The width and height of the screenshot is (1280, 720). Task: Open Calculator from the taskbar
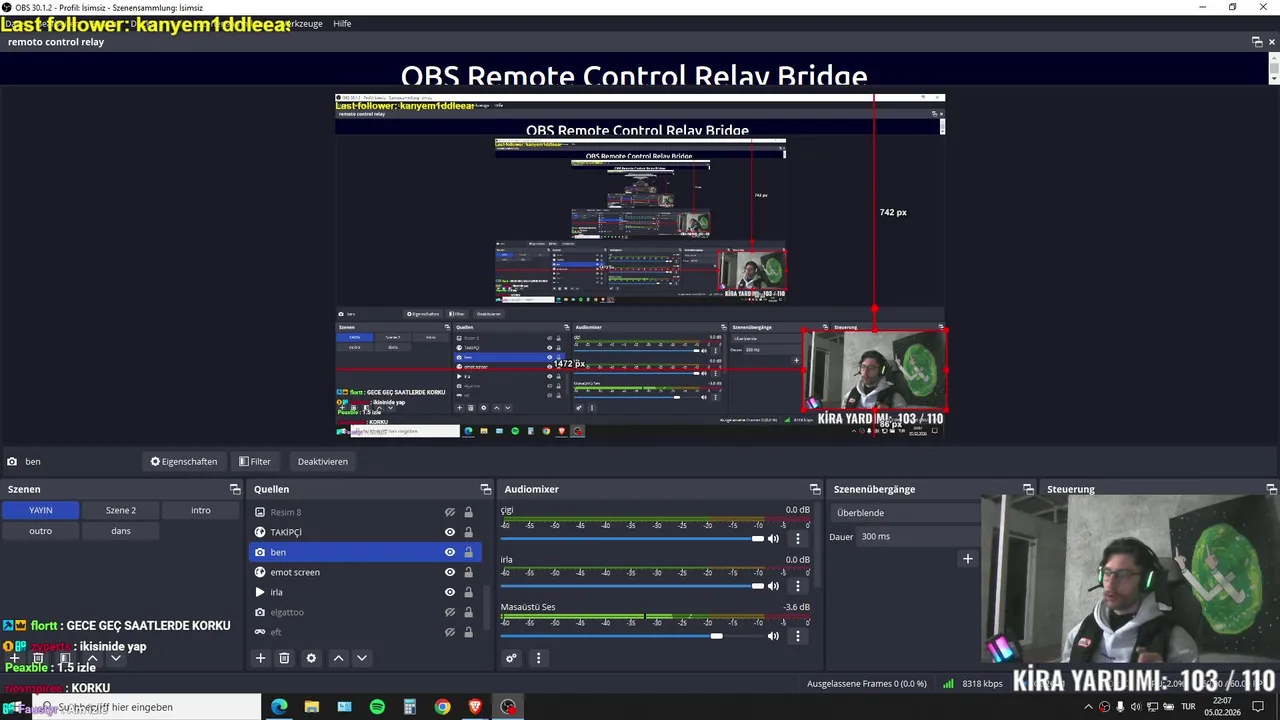410,707
